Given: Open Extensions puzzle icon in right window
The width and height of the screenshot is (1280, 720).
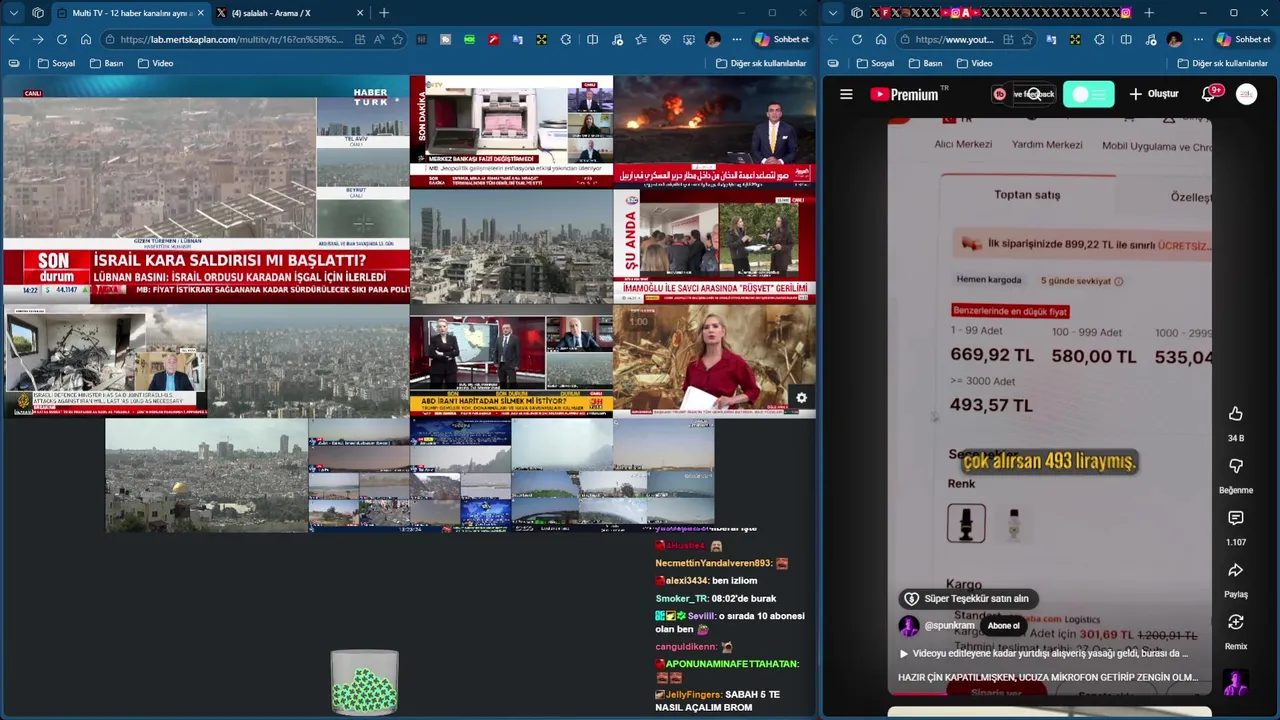Looking at the screenshot, I should 1099,39.
